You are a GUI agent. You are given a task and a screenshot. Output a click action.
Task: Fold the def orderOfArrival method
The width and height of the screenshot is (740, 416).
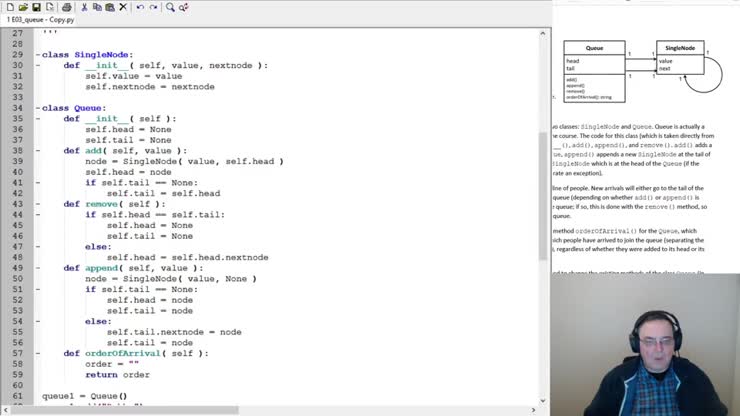pyautogui.click(x=38, y=353)
